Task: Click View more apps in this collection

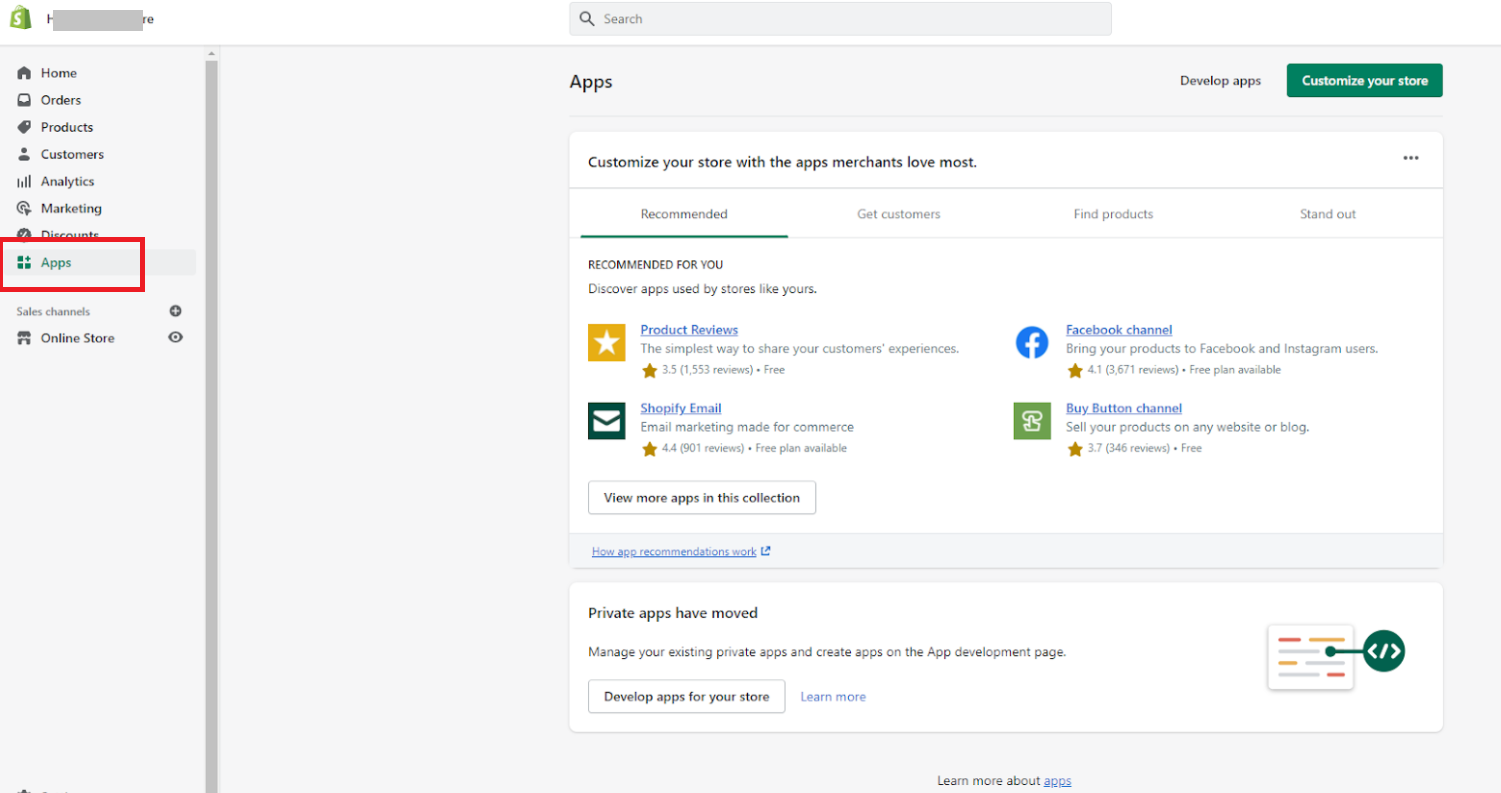Action: (x=702, y=498)
